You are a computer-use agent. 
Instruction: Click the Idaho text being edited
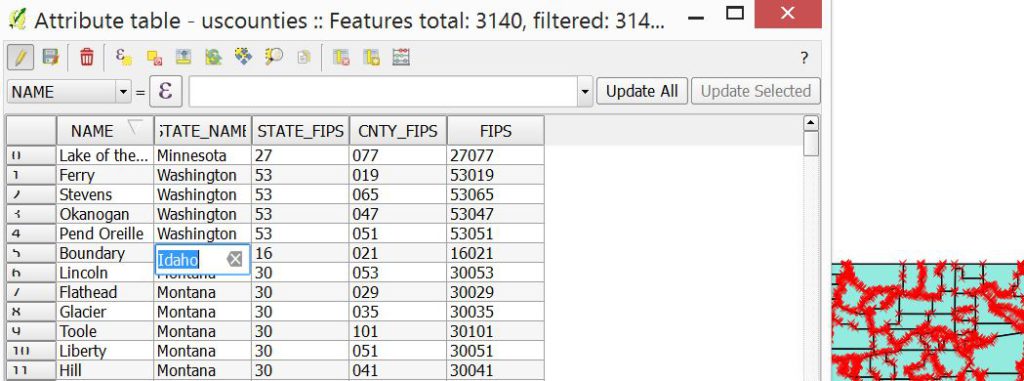pyautogui.click(x=178, y=260)
